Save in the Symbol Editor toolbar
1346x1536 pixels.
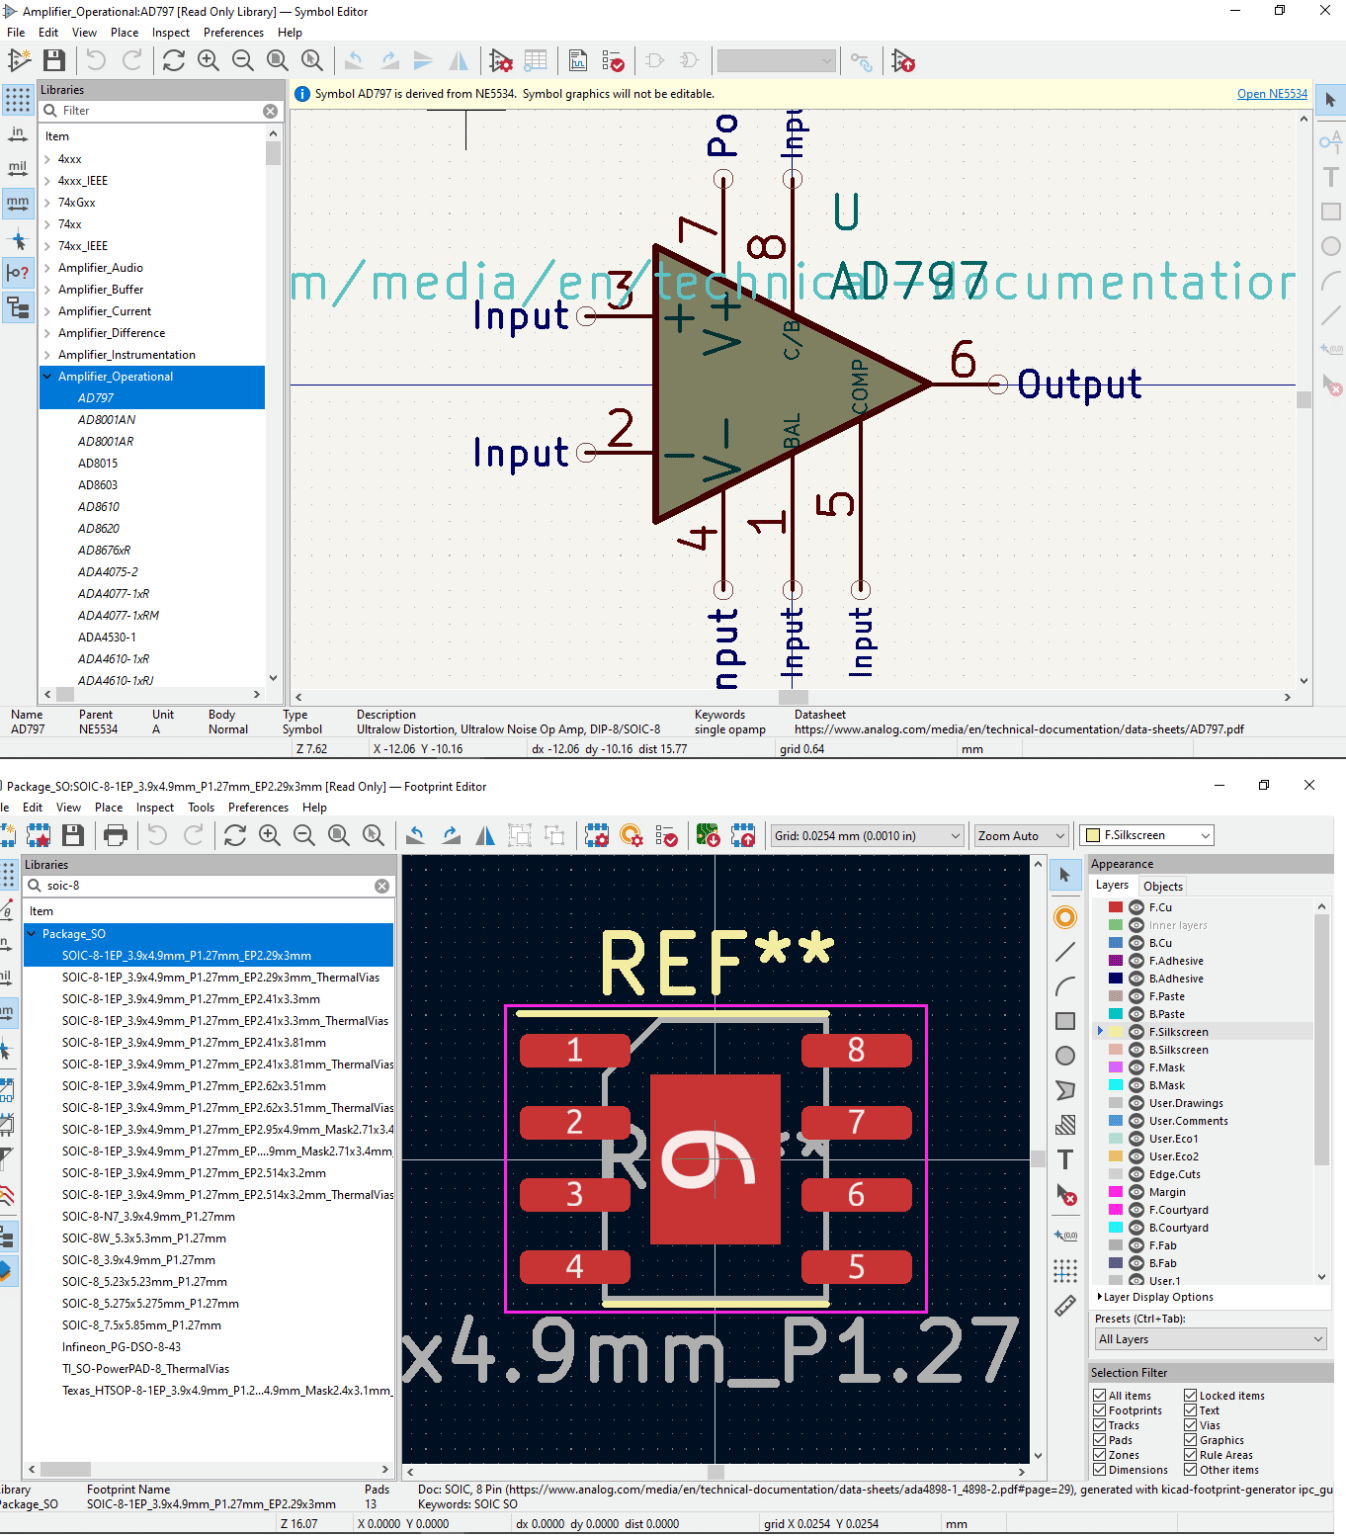tap(54, 61)
